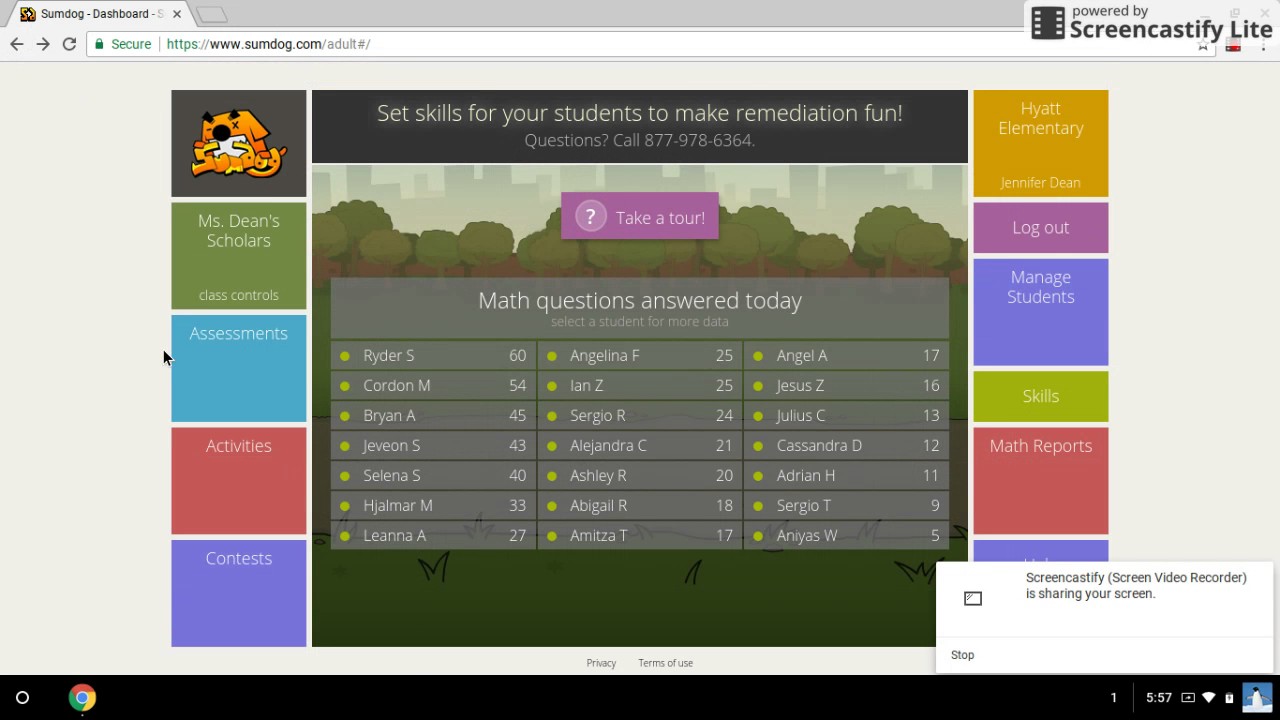Select student Sergio T
The height and width of the screenshot is (720, 1280).
point(846,505)
